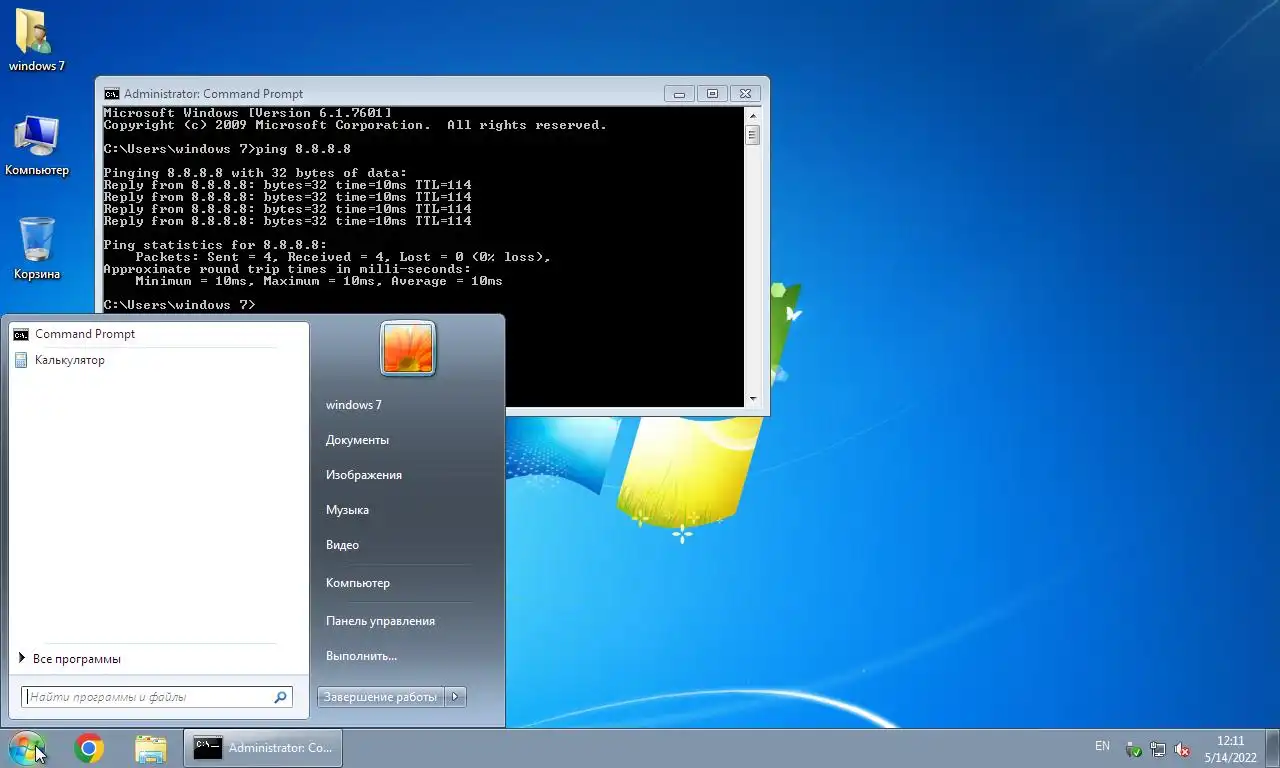Launch Google Chrome from the taskbar
The image size is (1280, 768).
(x=89, y=748)
